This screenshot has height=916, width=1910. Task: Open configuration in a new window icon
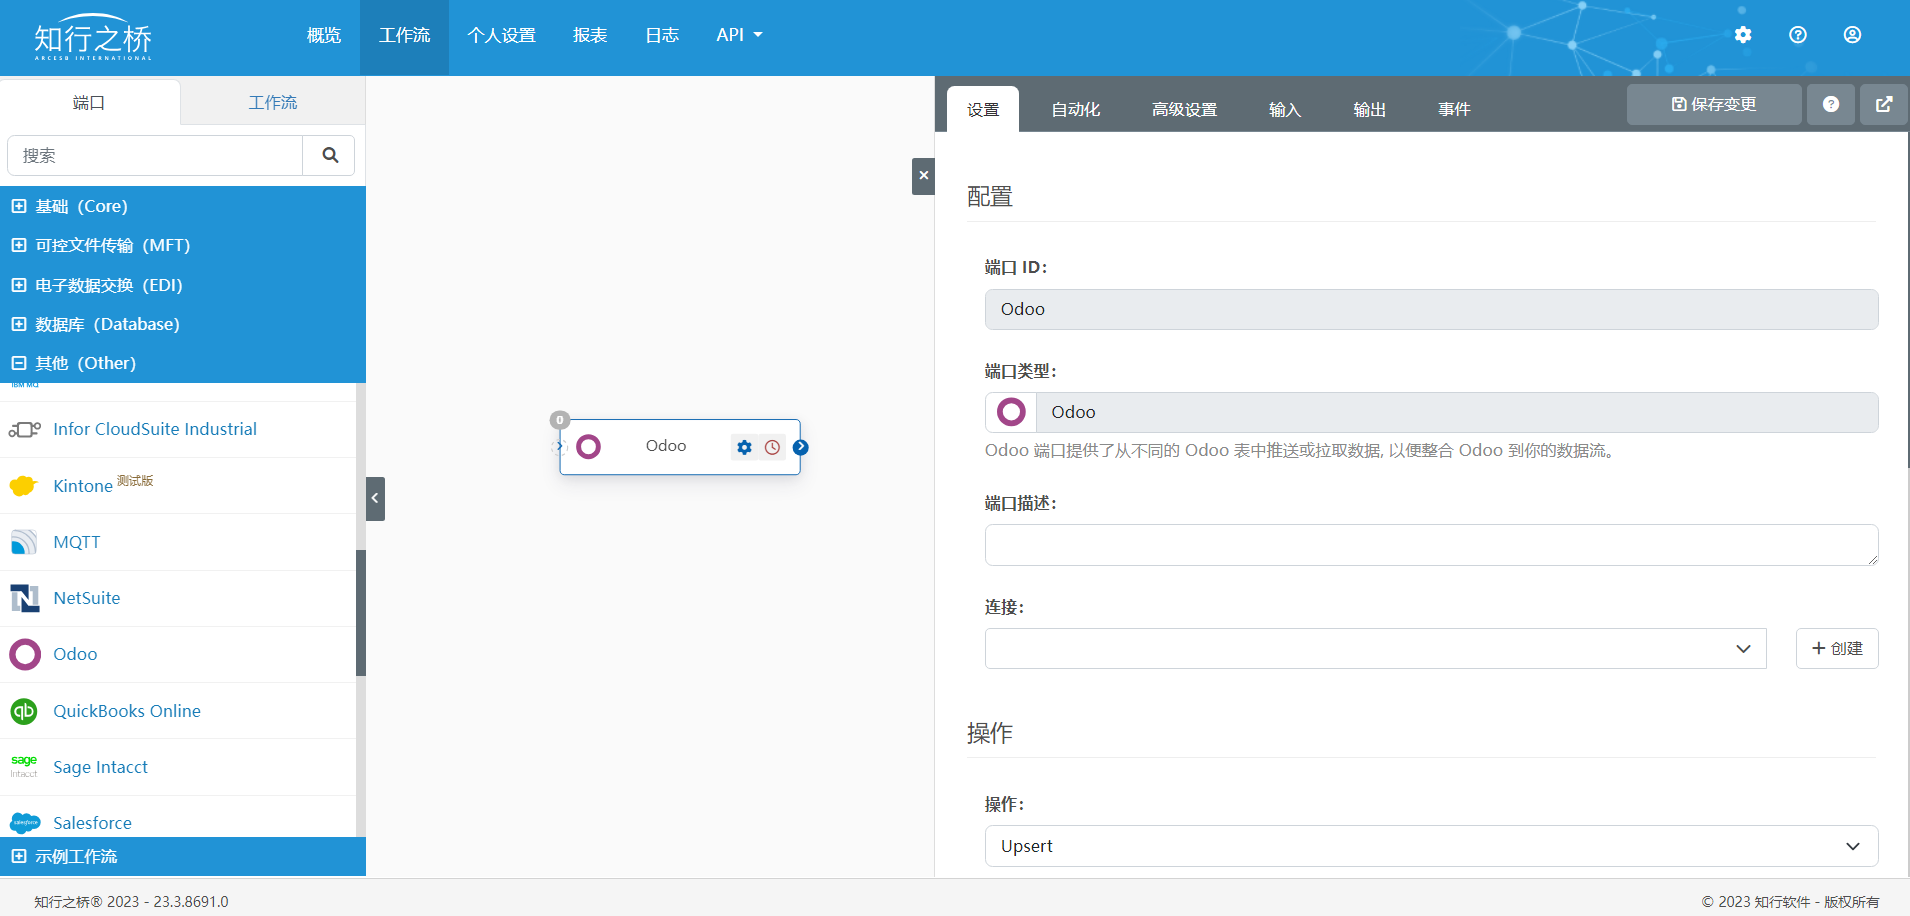(1884, 104)
